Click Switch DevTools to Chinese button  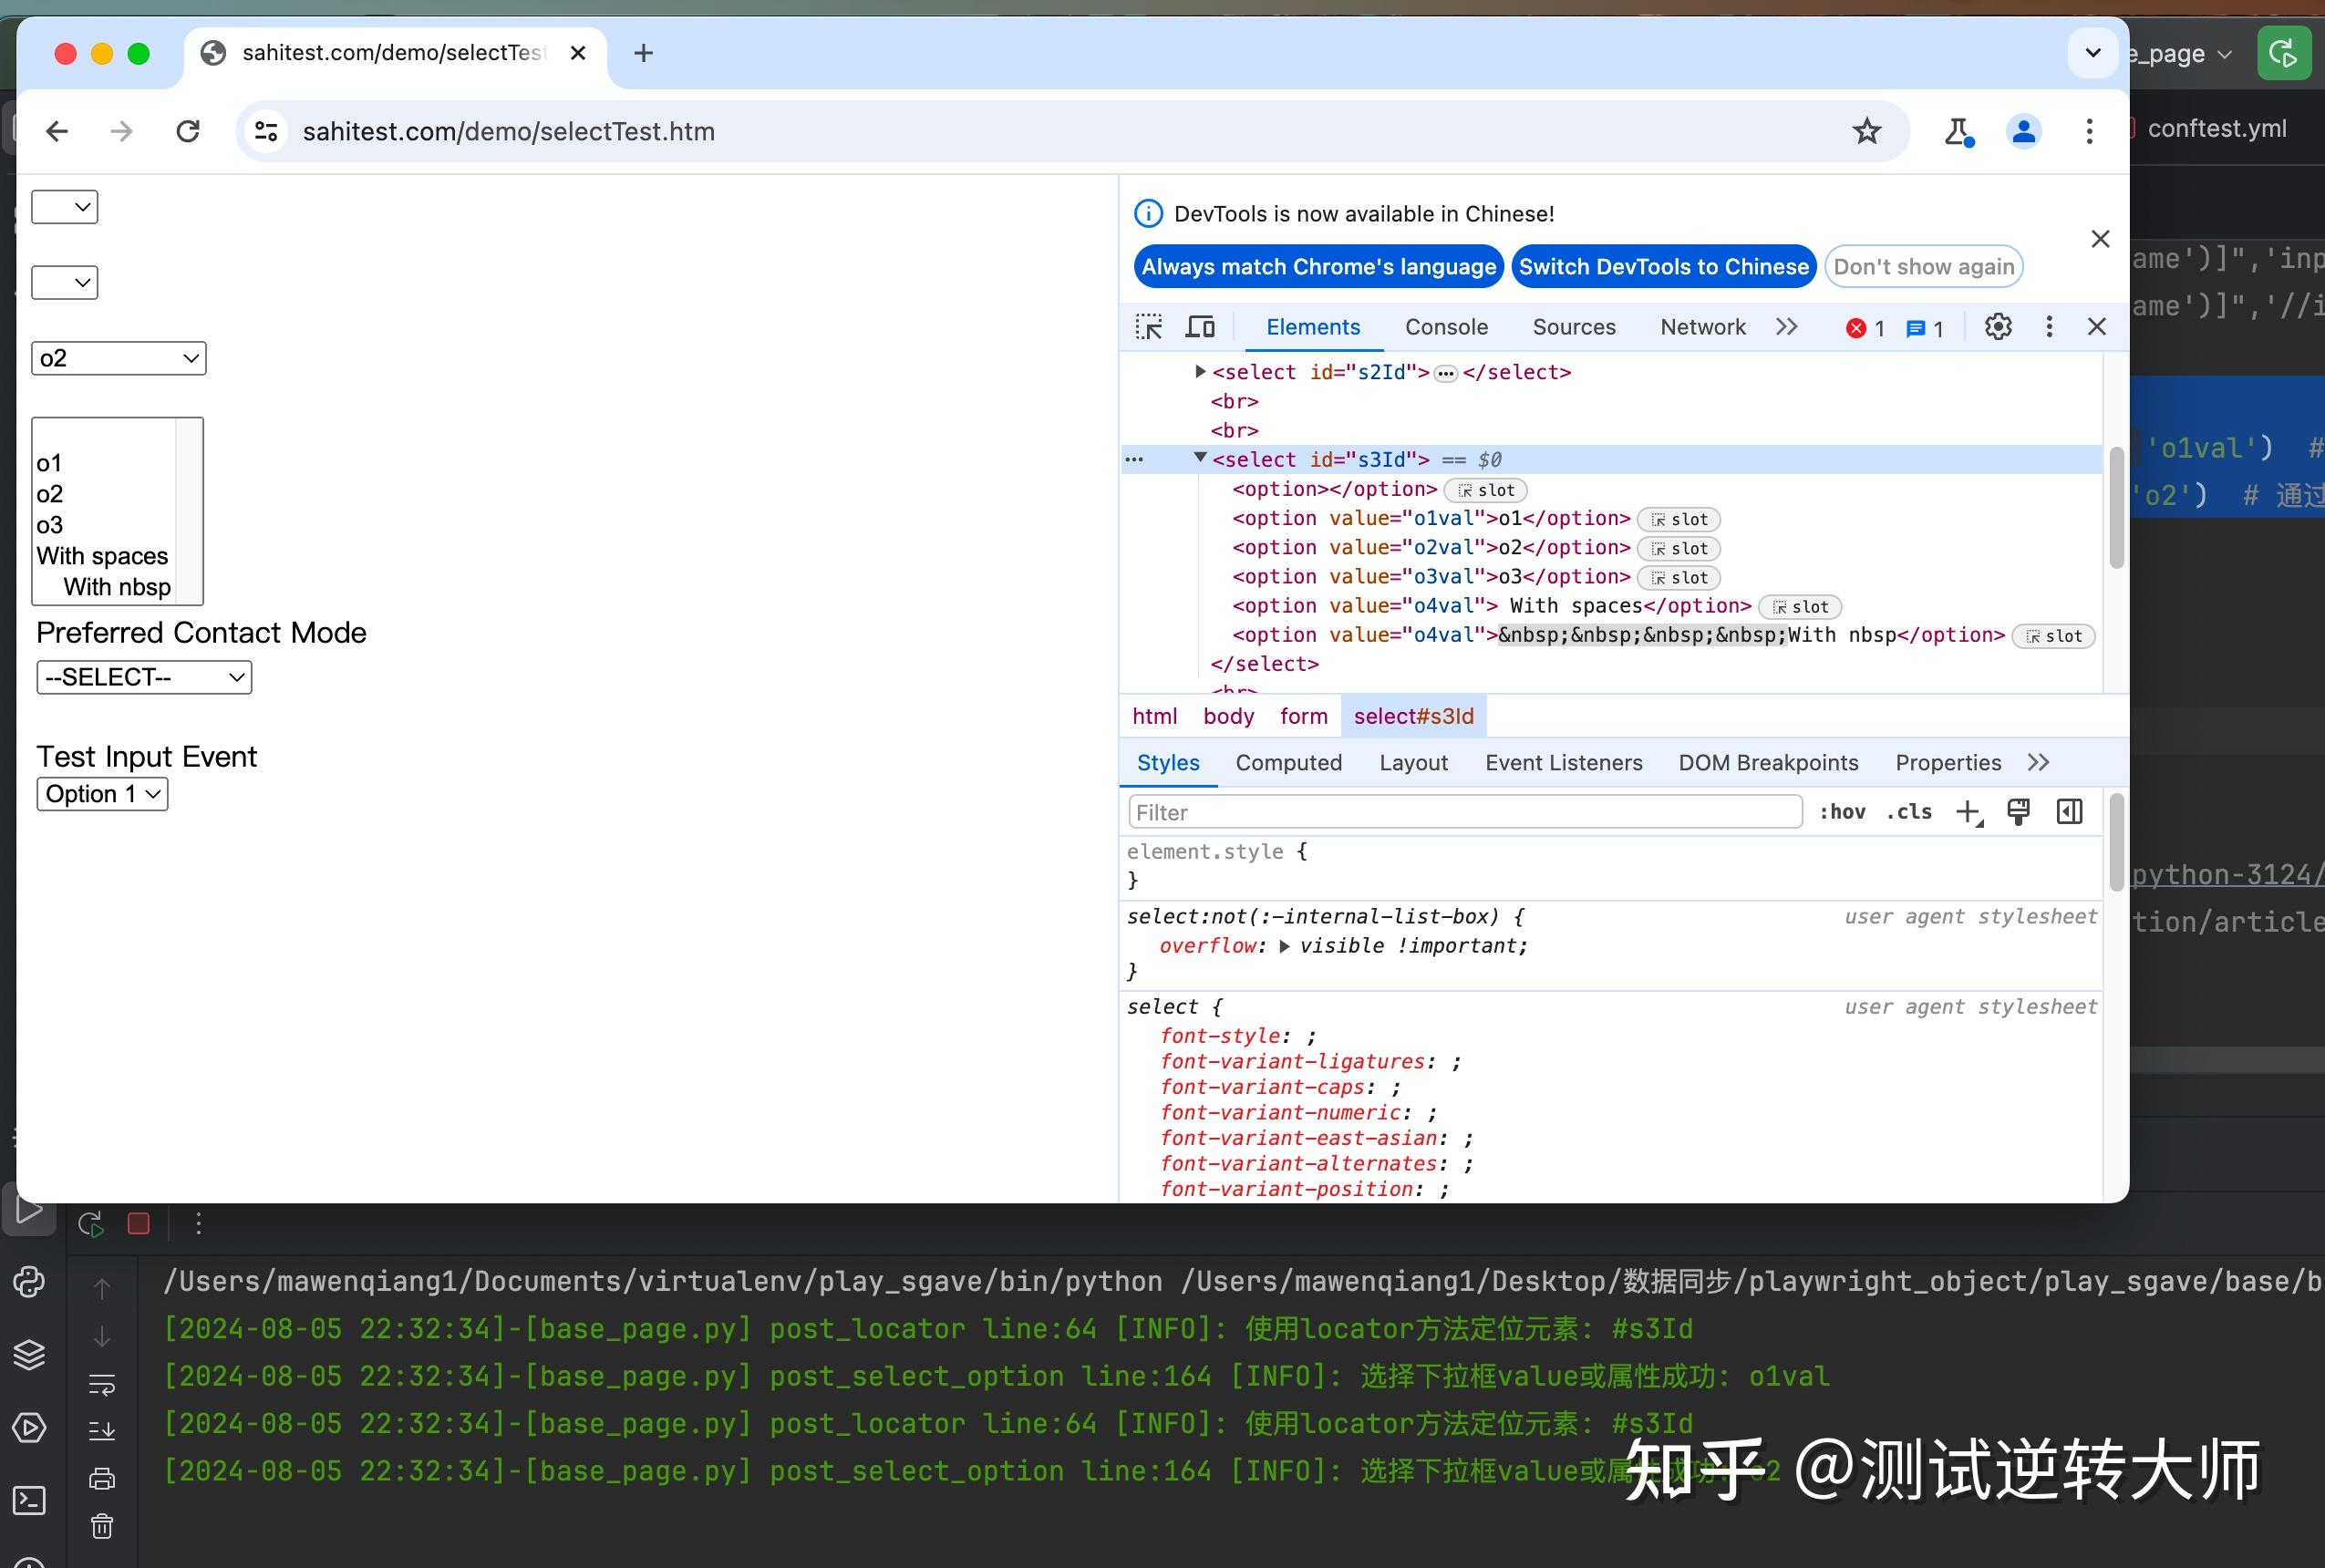click(1663, 267)
